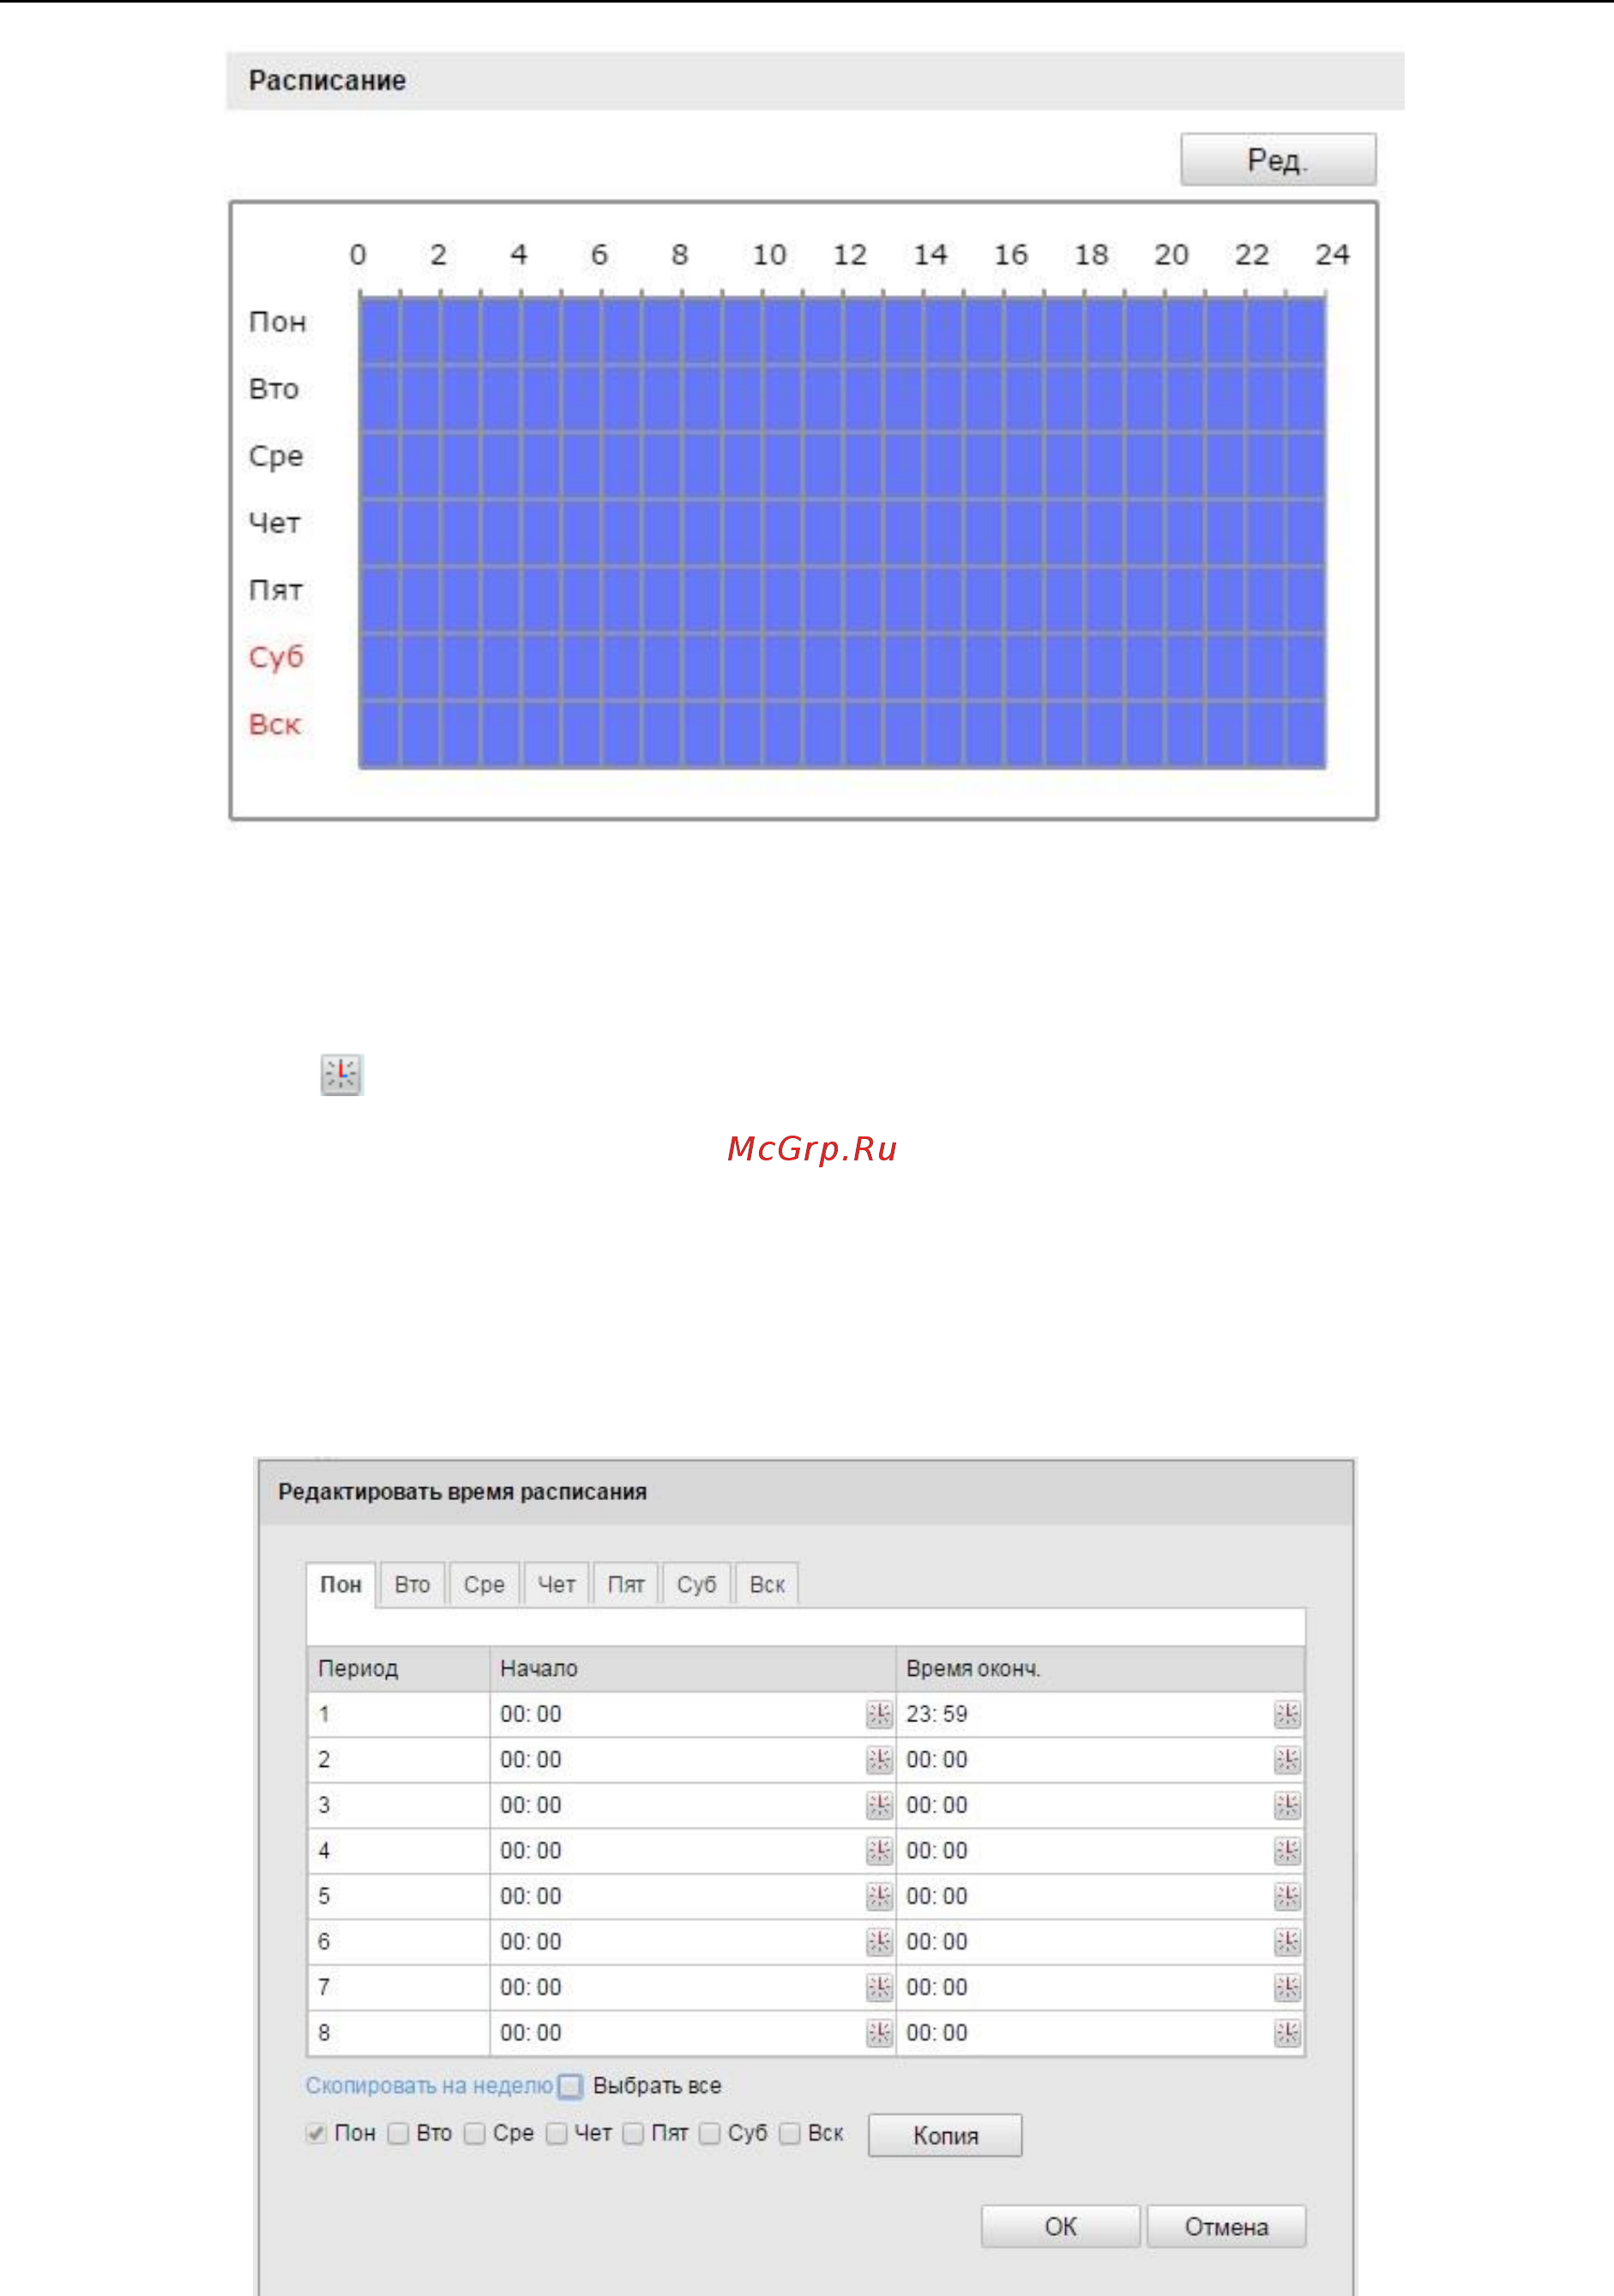Confirm with the OK button
This screenshot has height=2296, width=1614.
click(1060, 2227)
